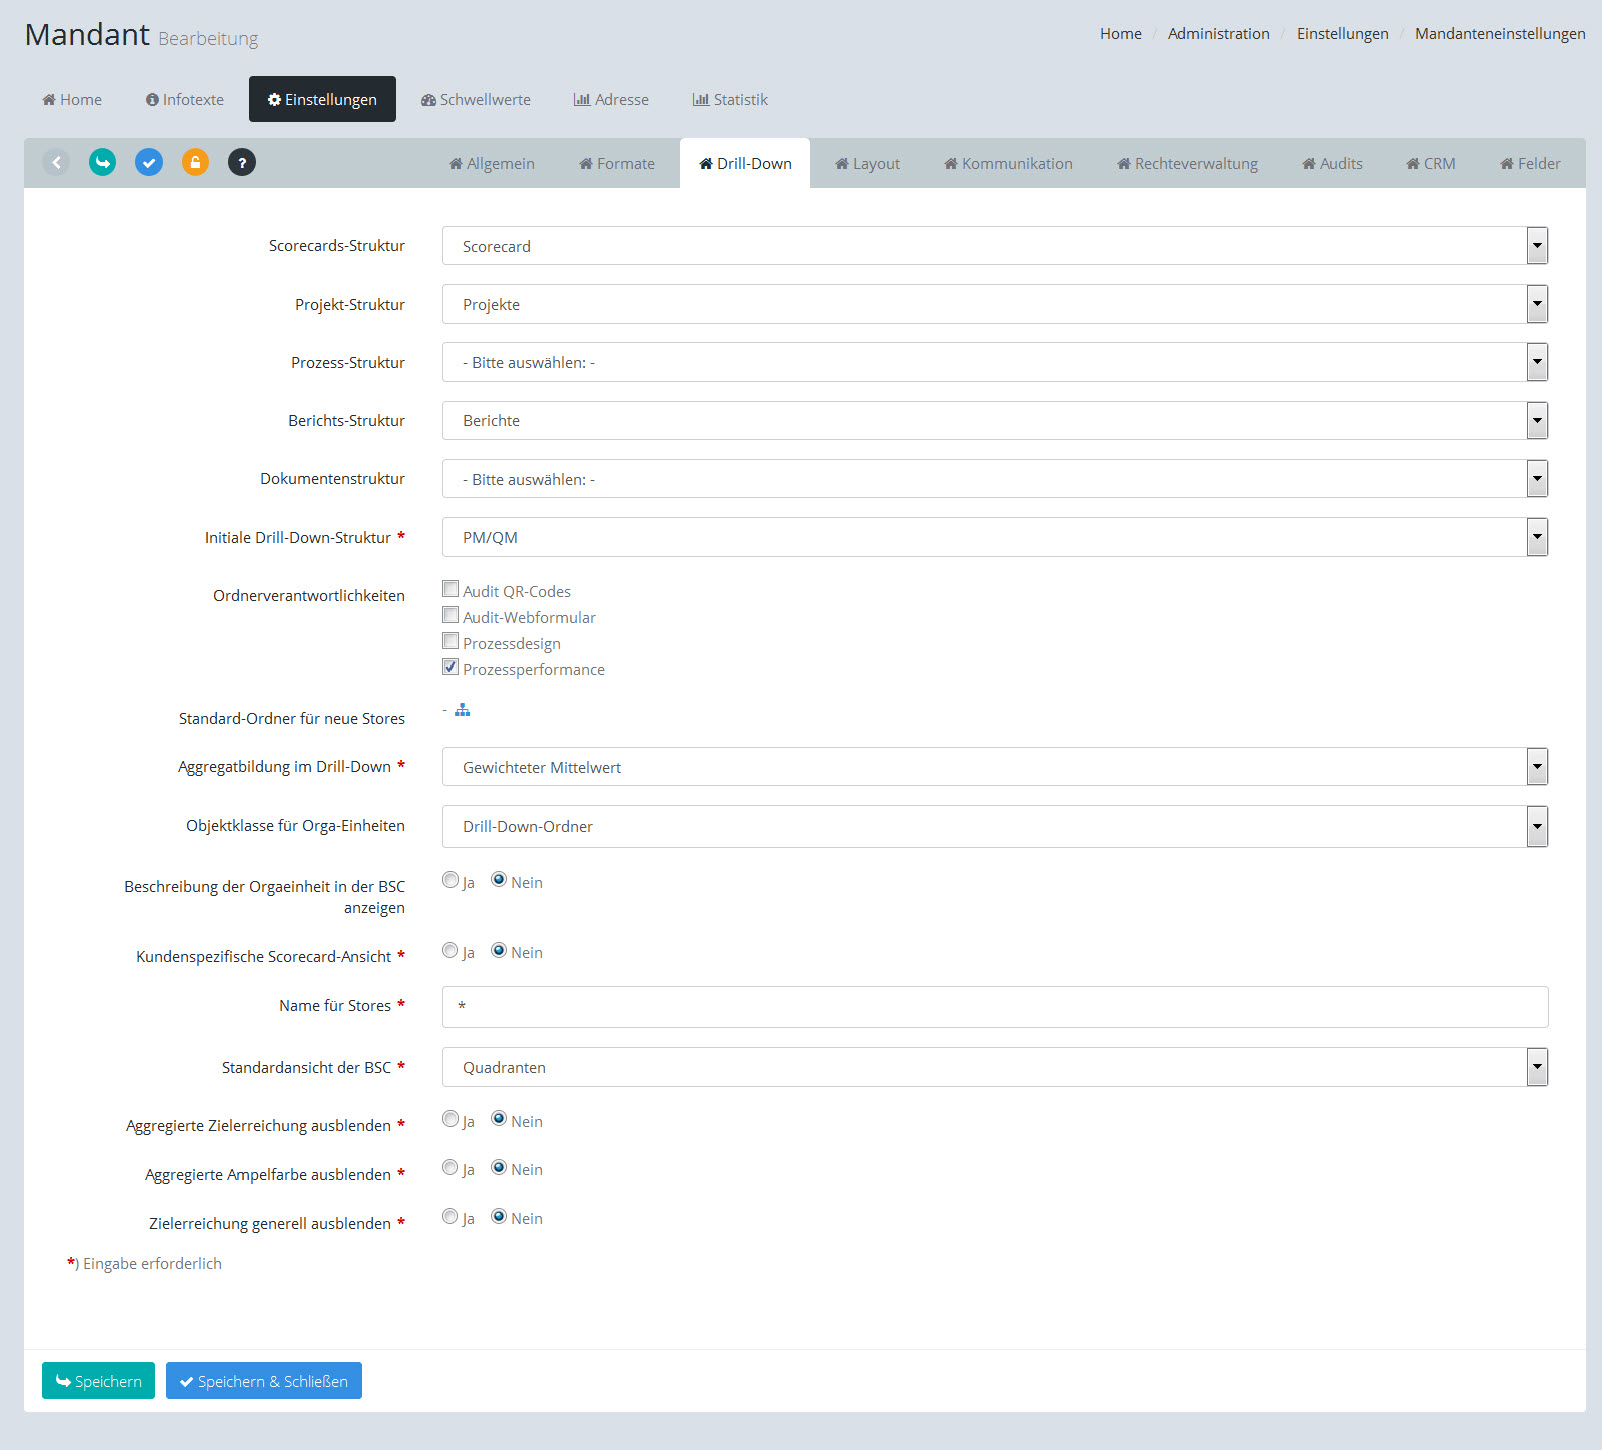Open the Prozess-Struktur dropdown
Viewport: 1602px width, 1450px height.
click(x=1537, y=362)
